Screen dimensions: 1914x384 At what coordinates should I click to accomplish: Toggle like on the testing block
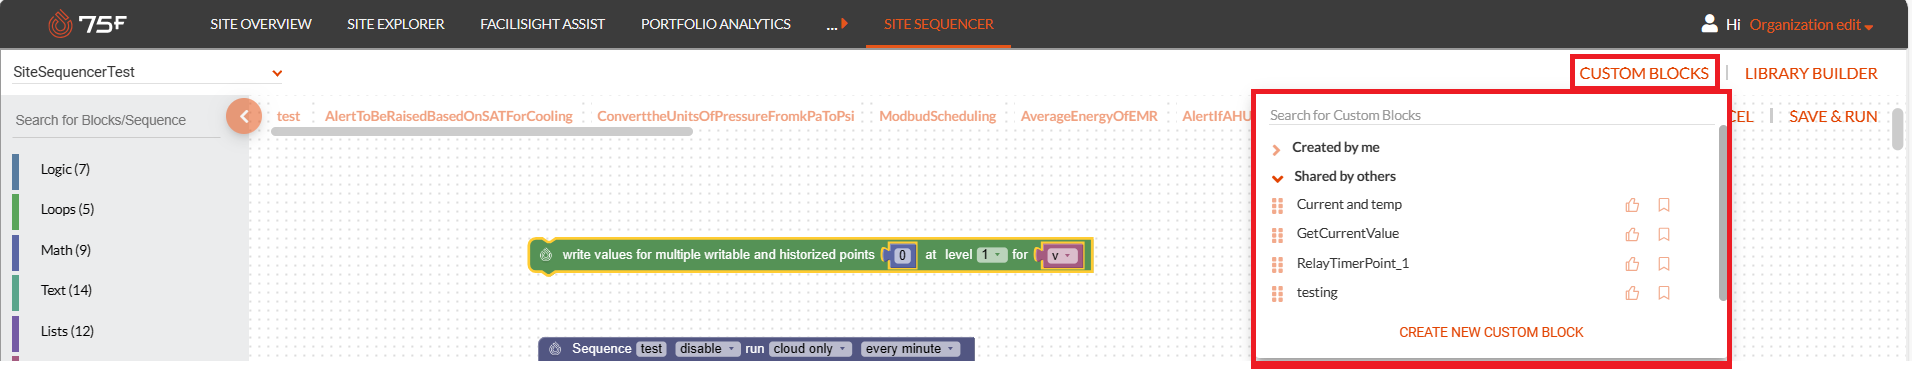1632,293
